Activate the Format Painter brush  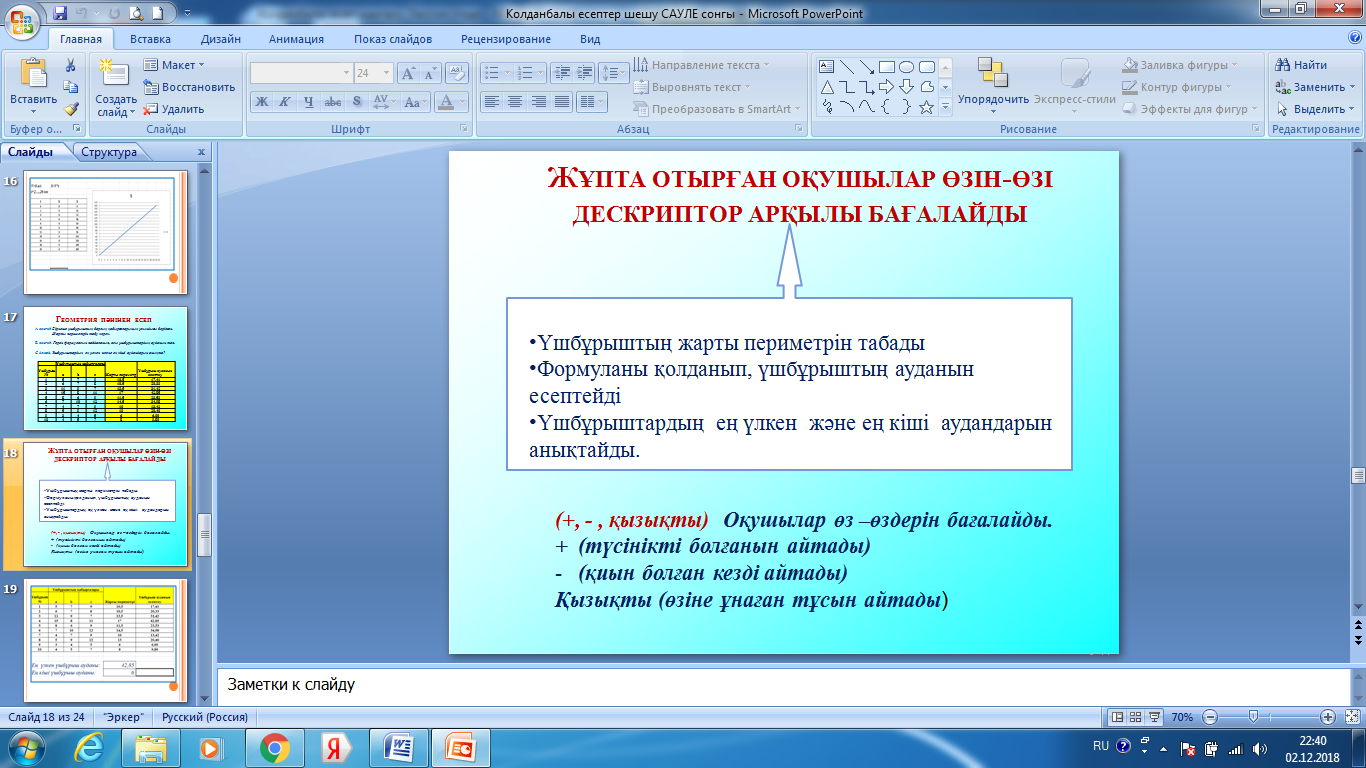coord(71,109)
